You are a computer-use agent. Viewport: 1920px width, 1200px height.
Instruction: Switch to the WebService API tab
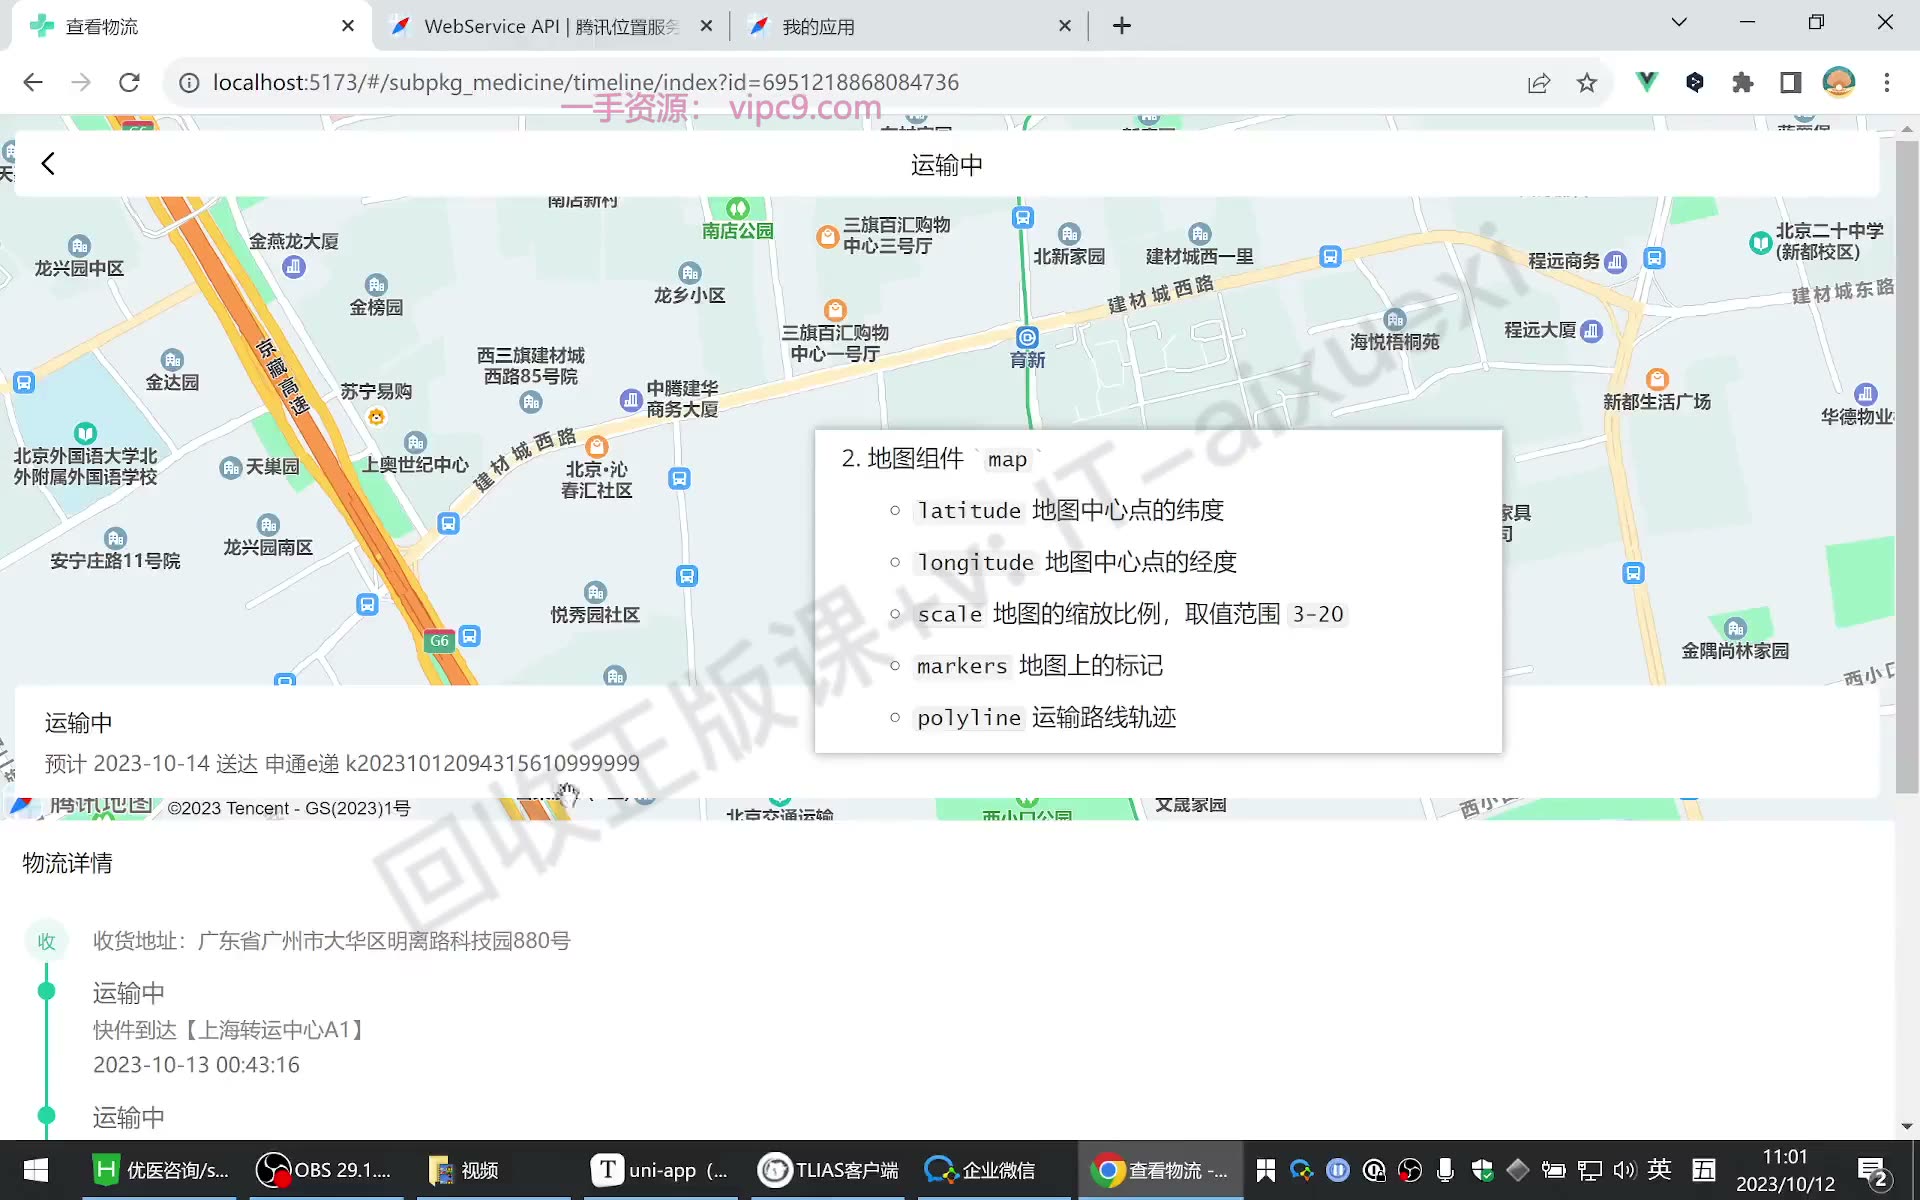[551, 26]
